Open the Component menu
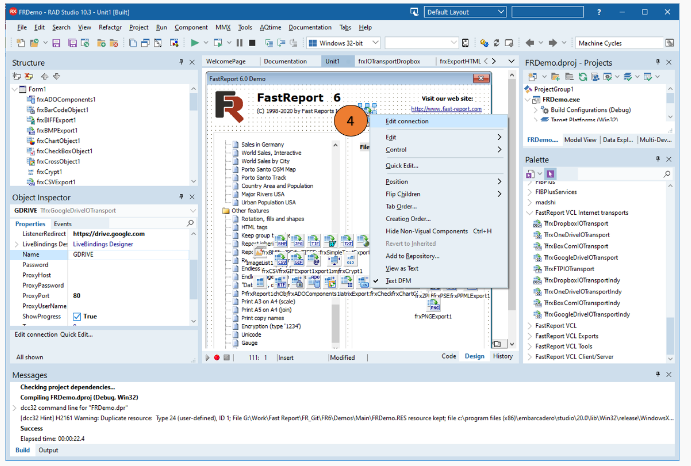The height and width of the screenshot is (466, 691). point(191,27)
